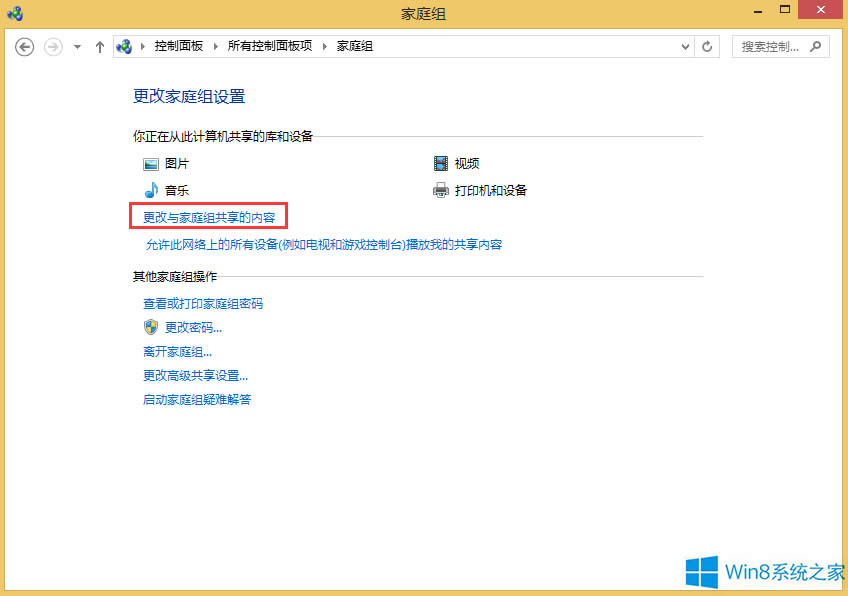Screen dimensions: 848x596
Task: 打开地址栏右侧的下拉列表
Action: pyautogui.click(x=683, y=46)
